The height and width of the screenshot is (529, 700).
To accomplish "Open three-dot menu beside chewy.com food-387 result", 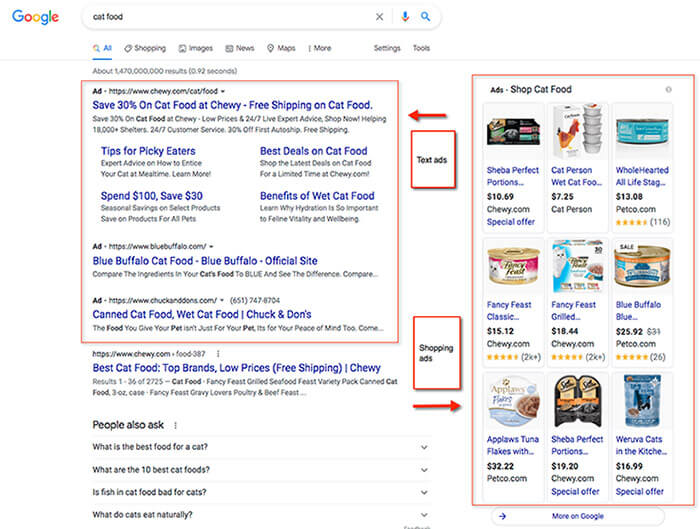I will [218, 354].
